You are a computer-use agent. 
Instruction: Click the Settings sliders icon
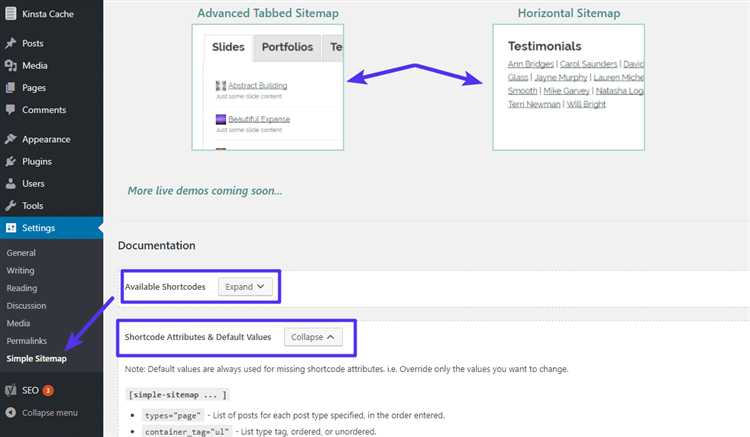11,228
